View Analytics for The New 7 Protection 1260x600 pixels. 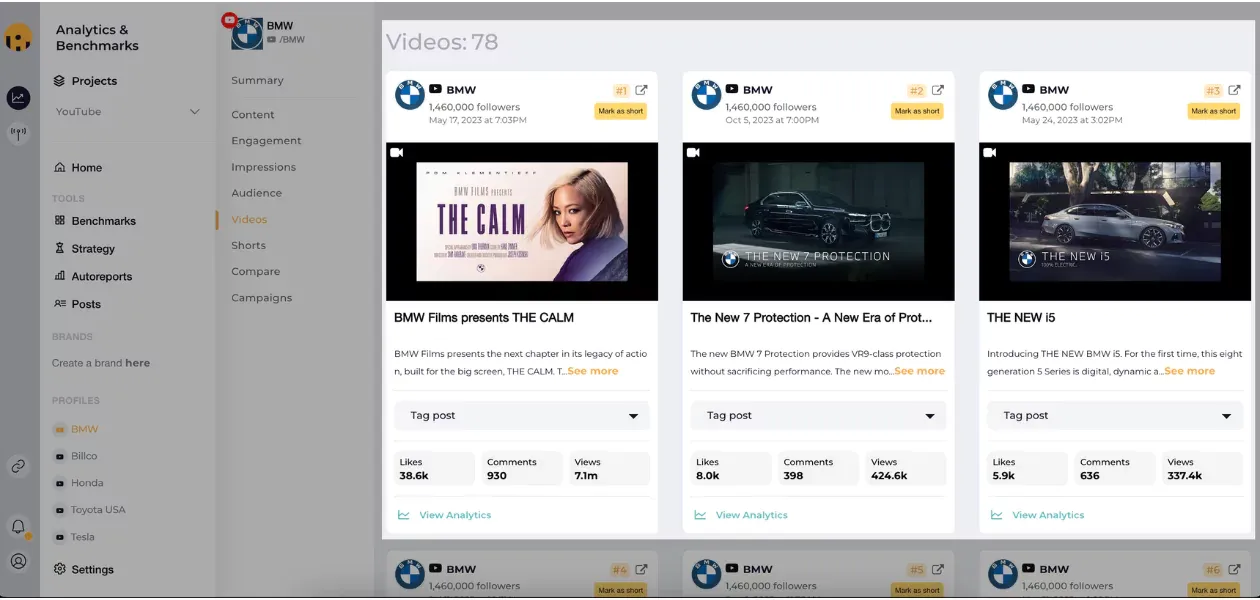[x=751, y=515]
